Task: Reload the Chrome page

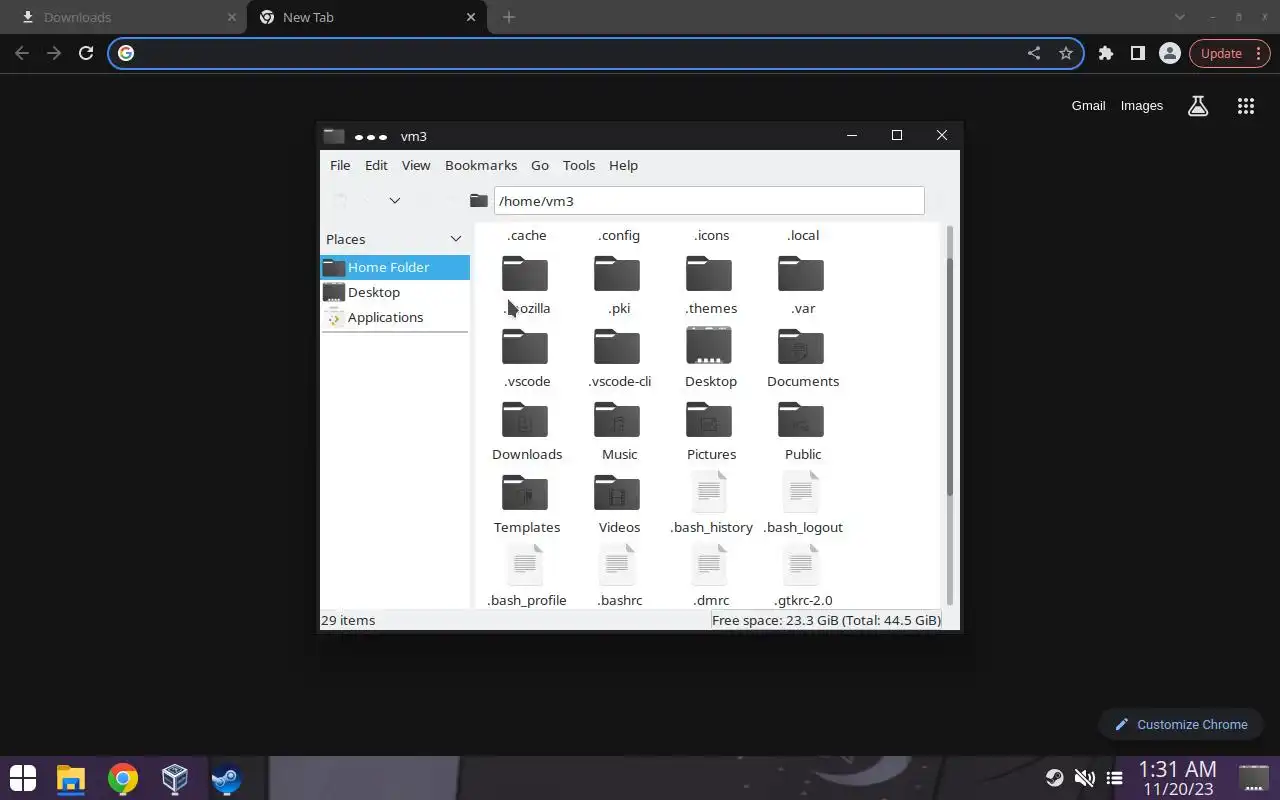Action: pyautogui.click(x=86, y=53)
